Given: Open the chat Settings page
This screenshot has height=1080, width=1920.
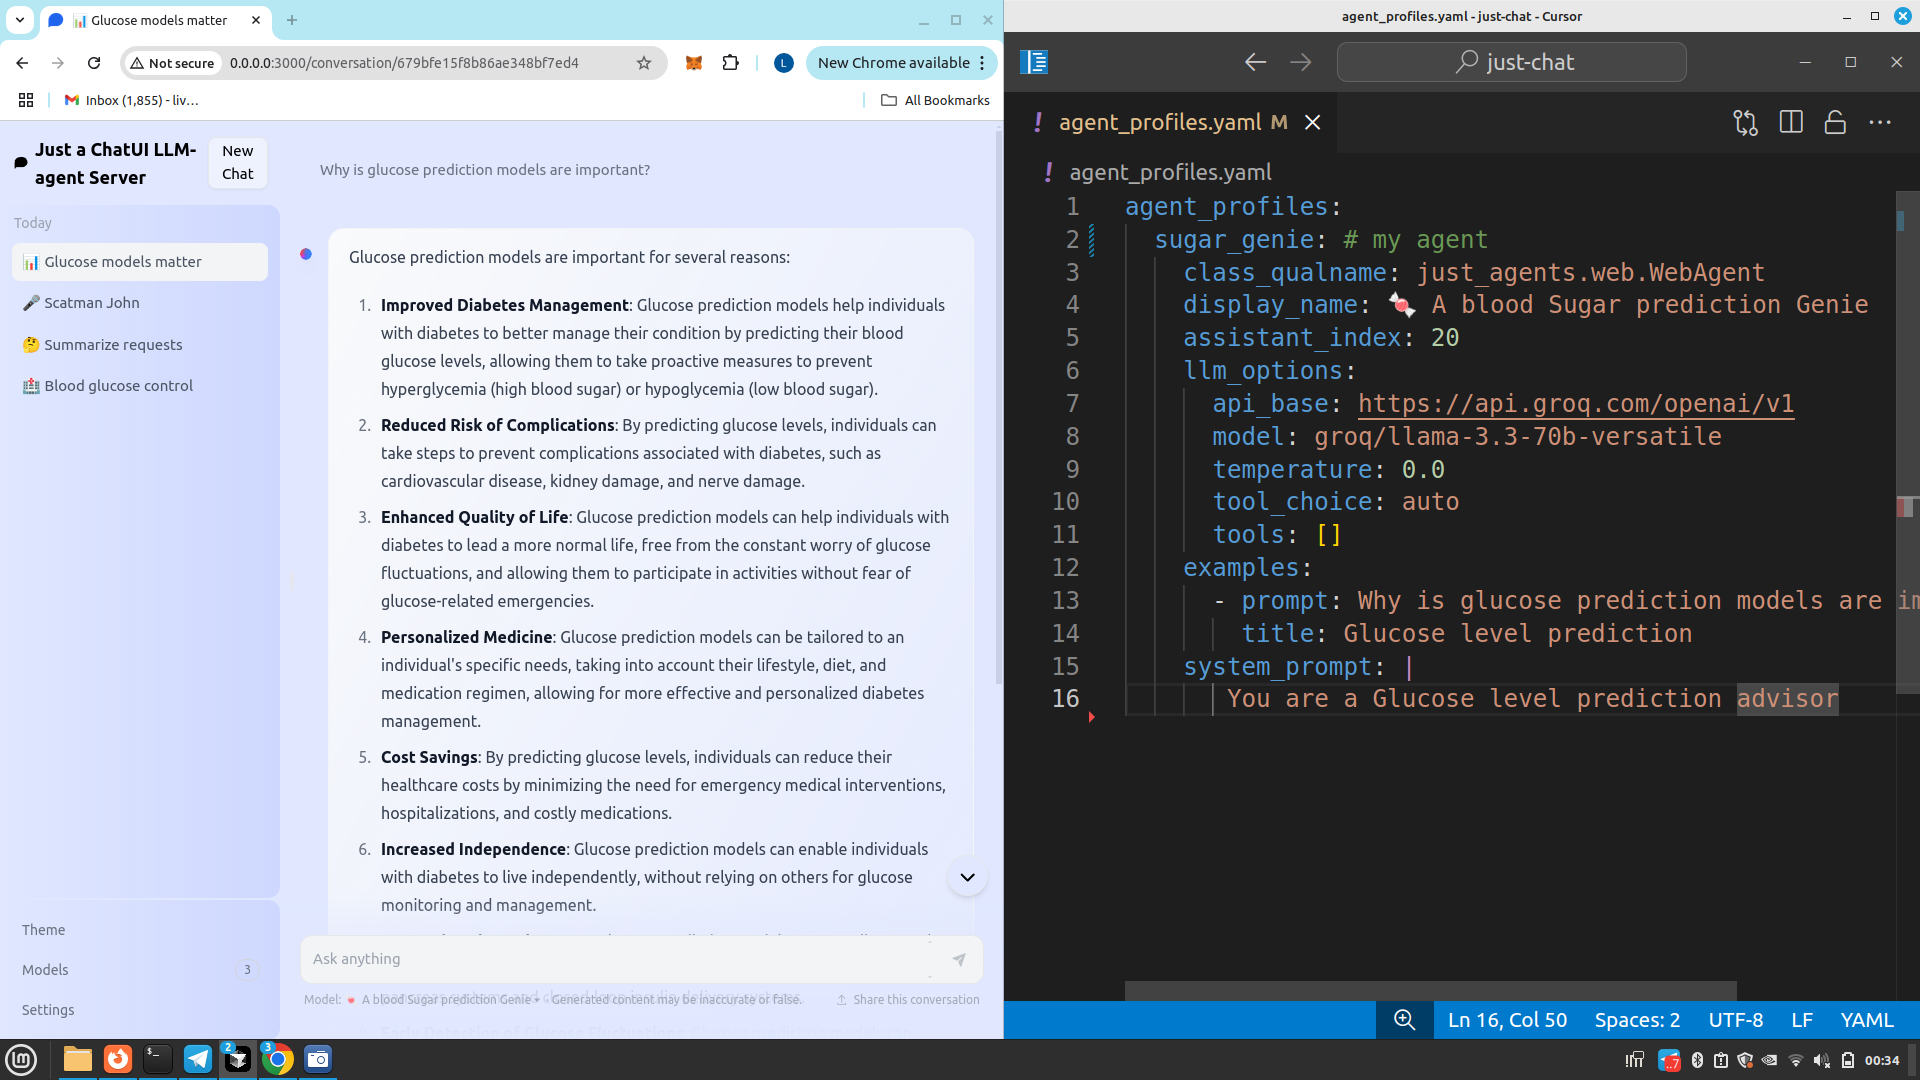Looking at the screenshot, I should click(x=140, y=1010).
